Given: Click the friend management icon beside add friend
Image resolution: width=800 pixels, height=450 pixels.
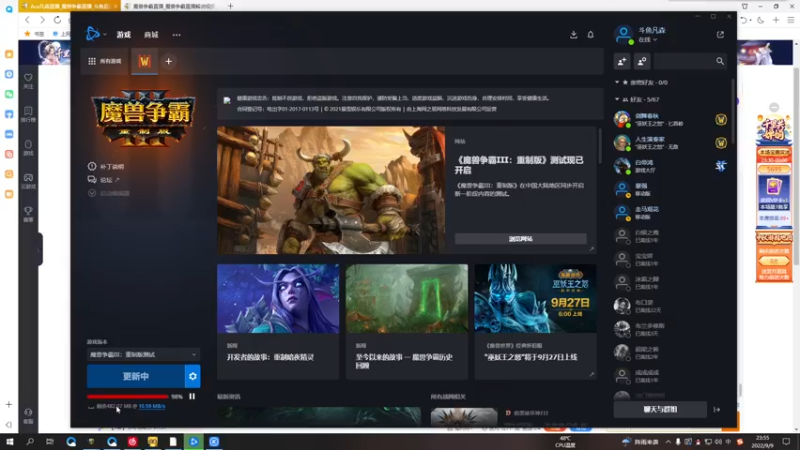Looking at the screenshot, I should click(642, 61).
